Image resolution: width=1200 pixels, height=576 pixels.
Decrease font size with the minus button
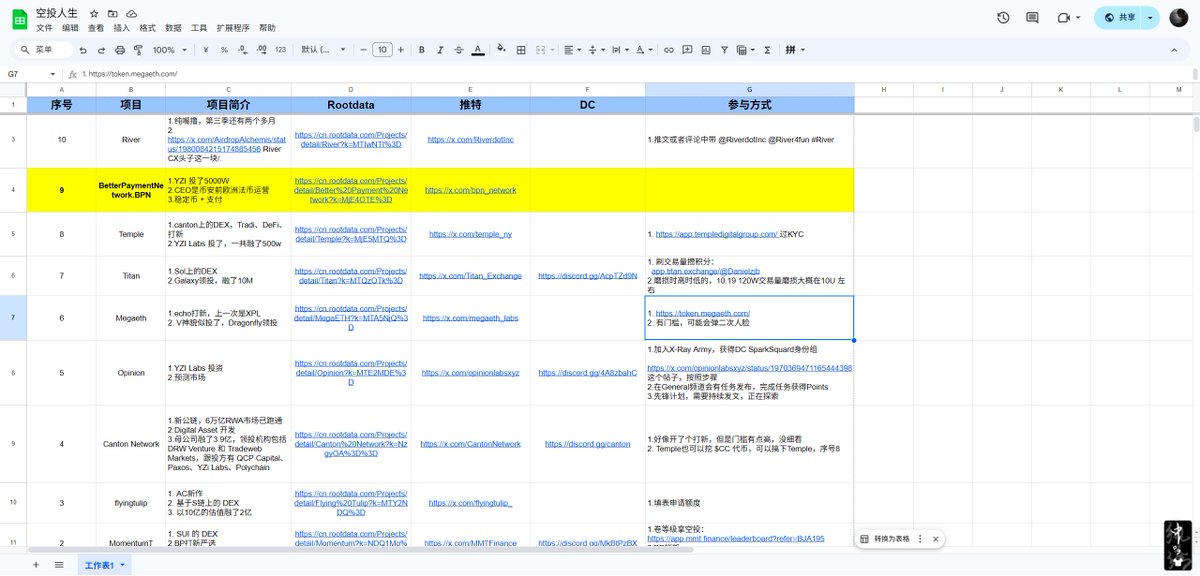362,49
